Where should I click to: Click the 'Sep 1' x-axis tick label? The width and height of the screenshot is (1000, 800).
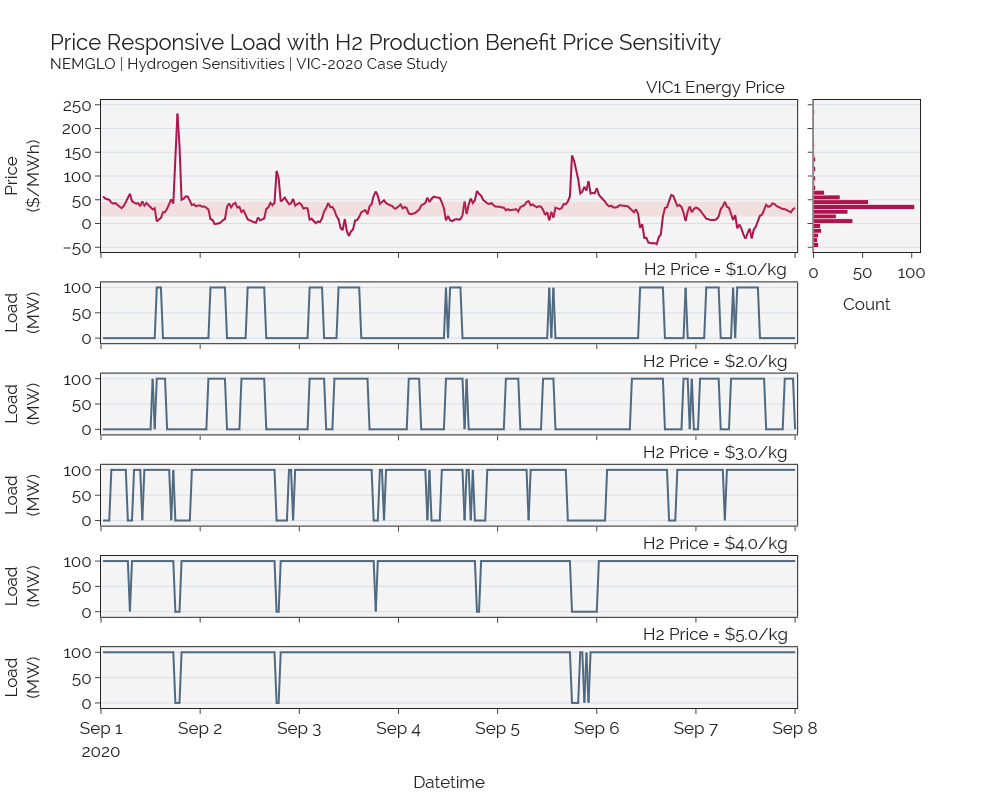101,729
